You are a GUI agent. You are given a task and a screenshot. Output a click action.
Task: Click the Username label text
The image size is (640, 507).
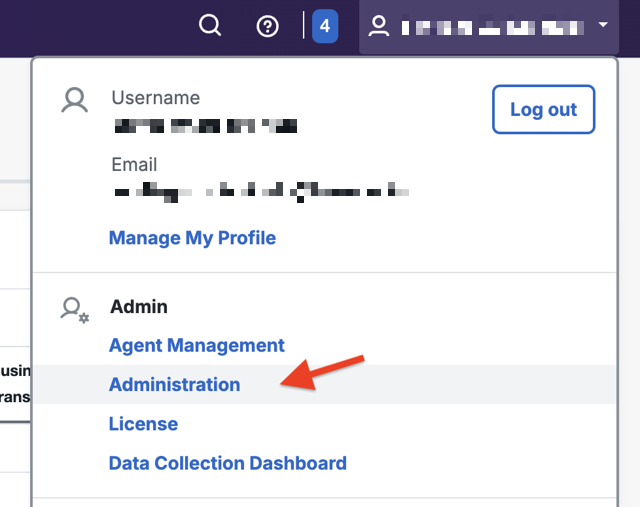[155, 98]
